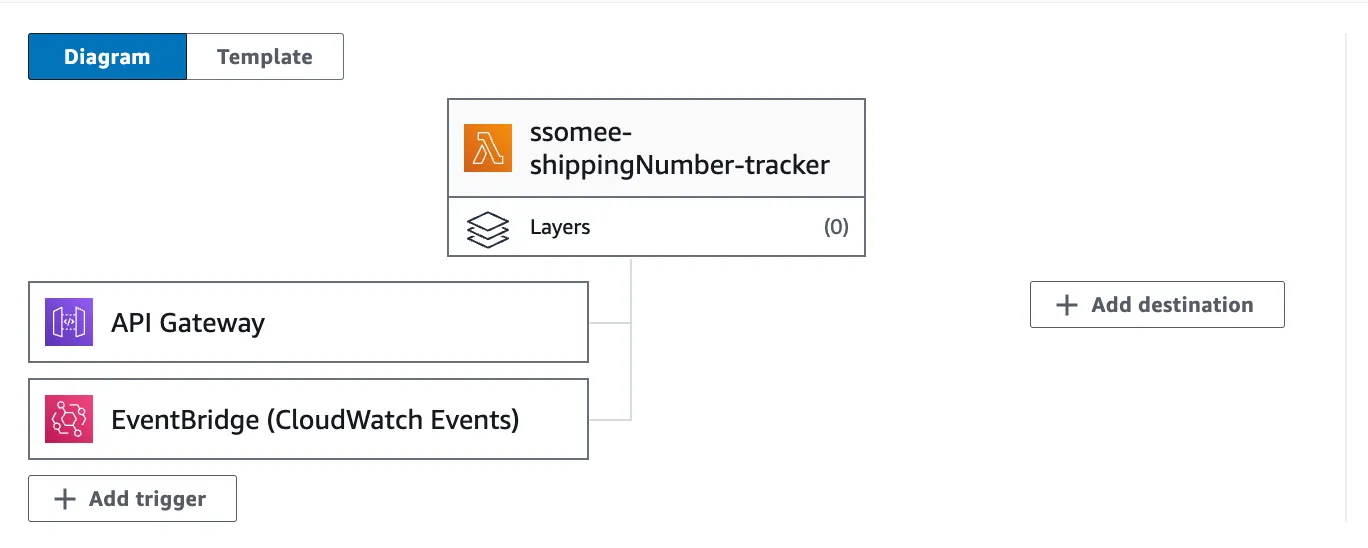Switch to the Diagram tab

[x=107, y=57]
